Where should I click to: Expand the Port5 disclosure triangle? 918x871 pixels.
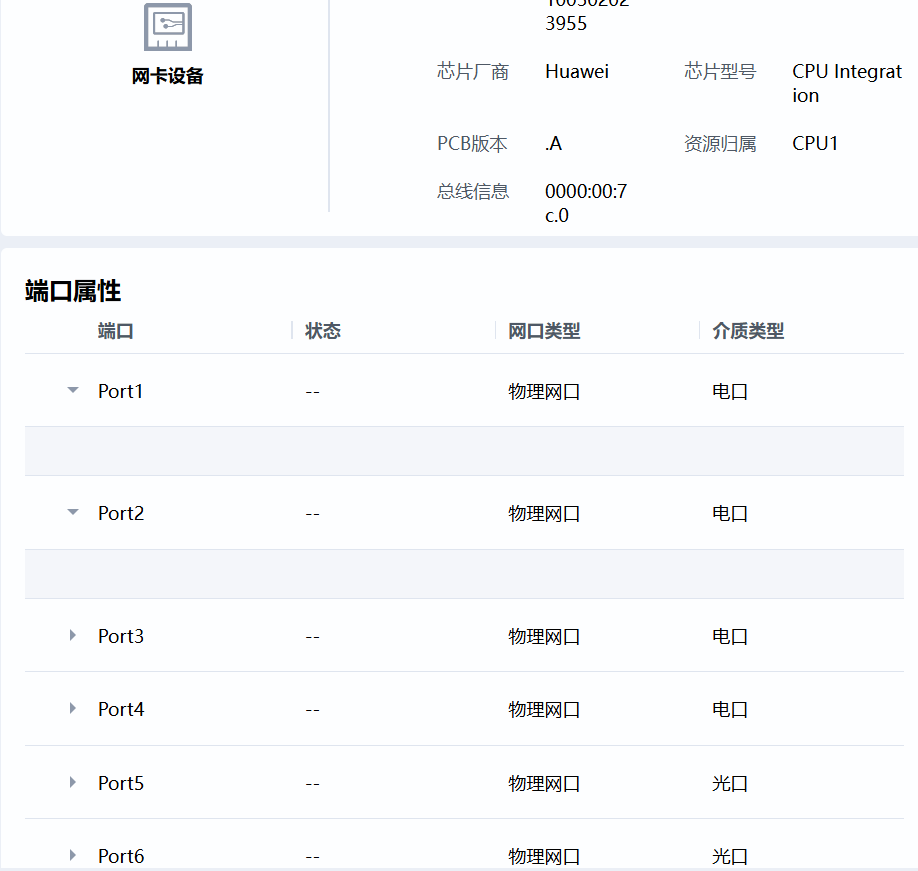73,783
